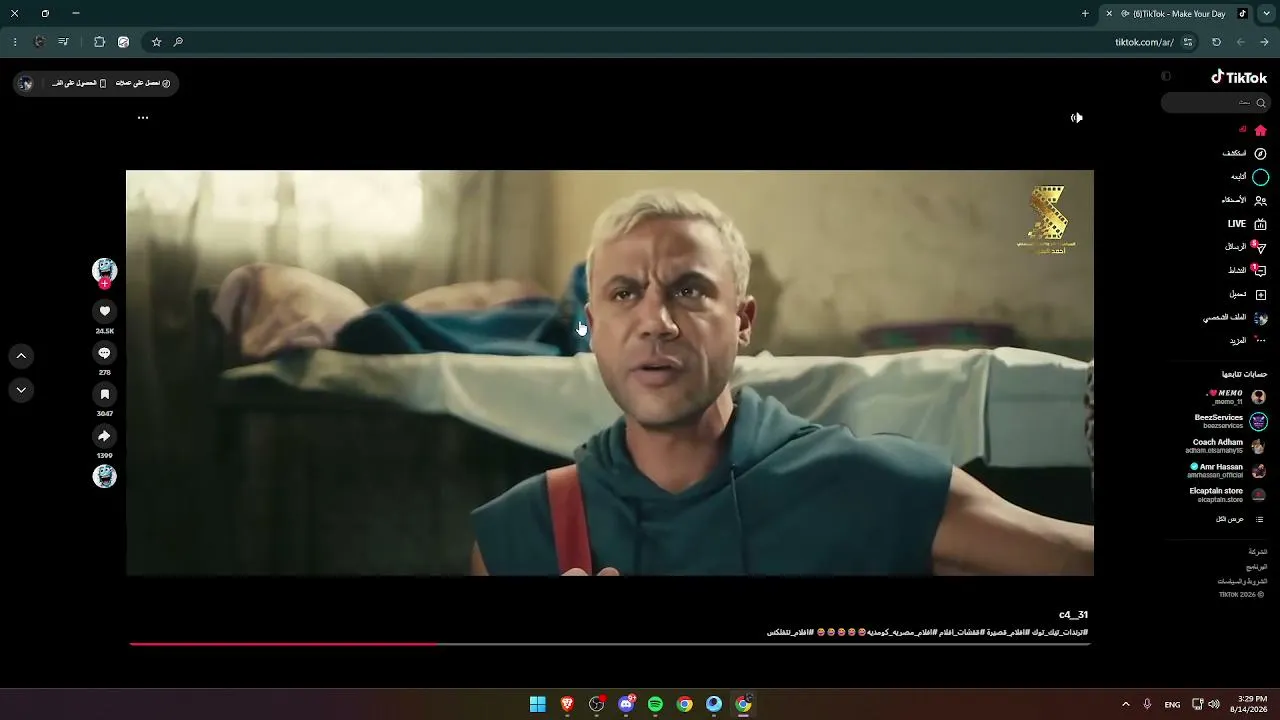The width and height of the screenshot is (1280, 720).
Task: Pause the video by clicking the player
Action: 610,372
